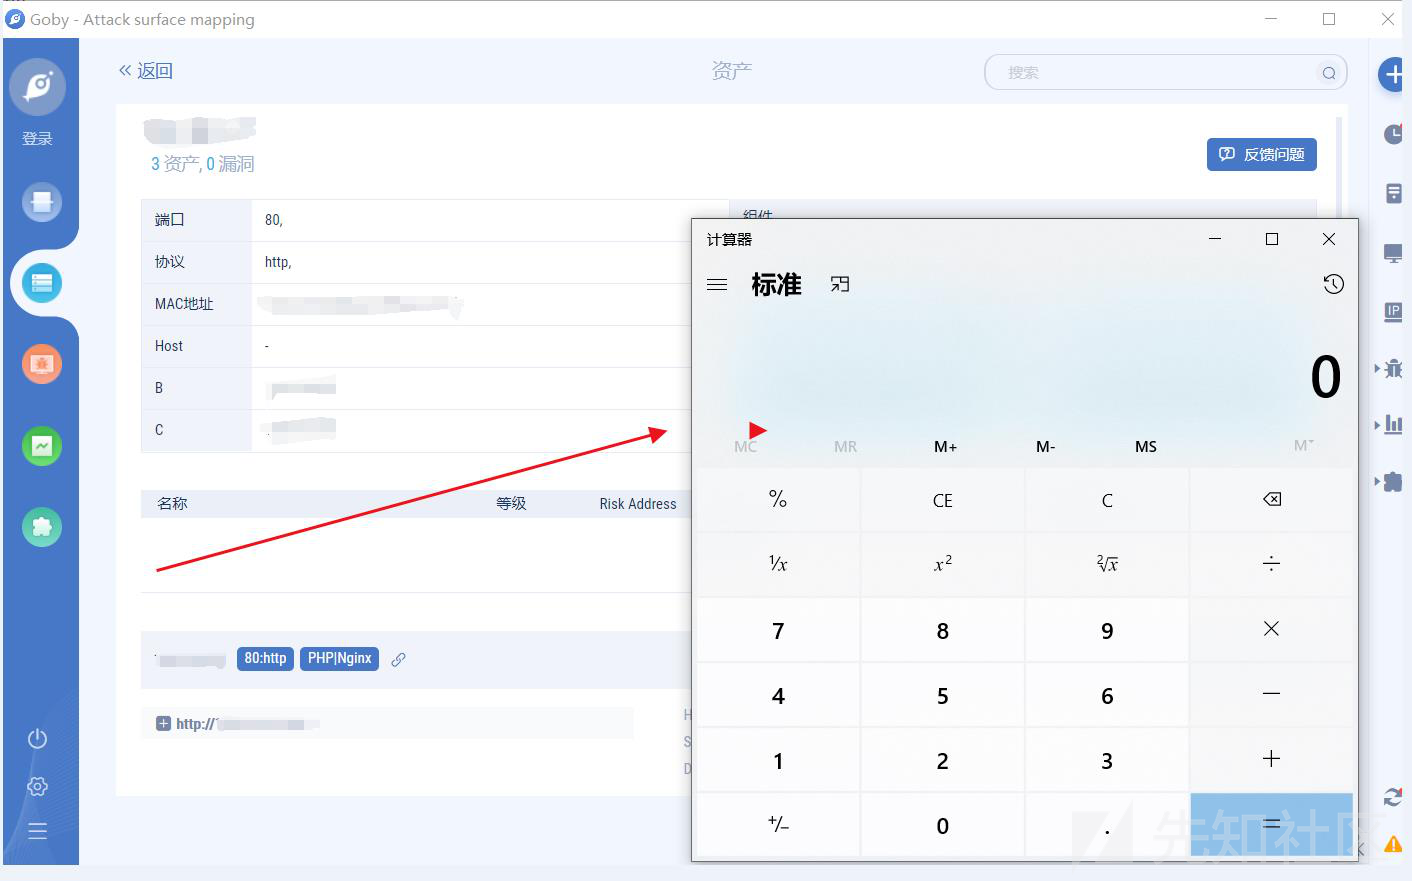Click the reciprocal 1/x key
This screenshot has width=1412, height=881.
778,564
